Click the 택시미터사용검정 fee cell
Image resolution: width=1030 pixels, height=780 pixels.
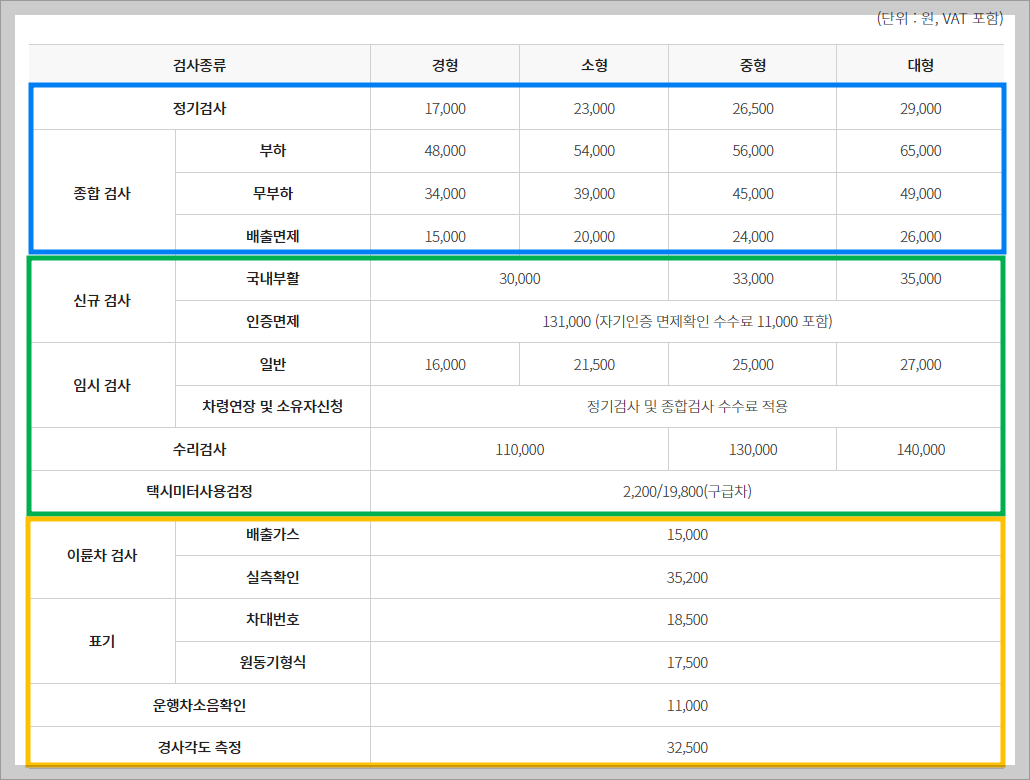(x=685, y=491)
